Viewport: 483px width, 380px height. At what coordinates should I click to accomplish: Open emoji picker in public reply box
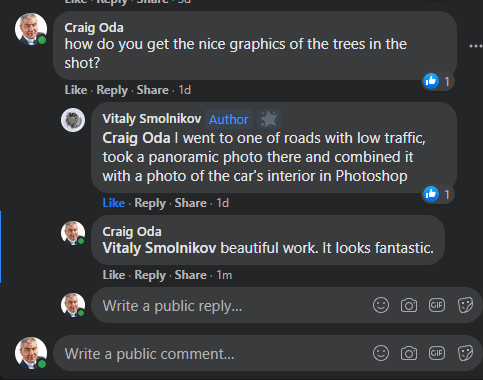(x=381, y=305)
